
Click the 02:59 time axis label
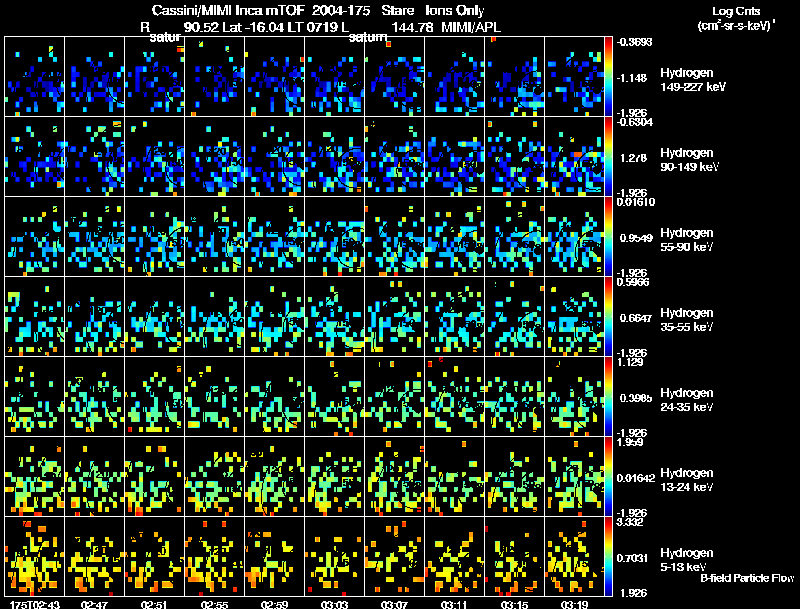(x=274, y=604)
